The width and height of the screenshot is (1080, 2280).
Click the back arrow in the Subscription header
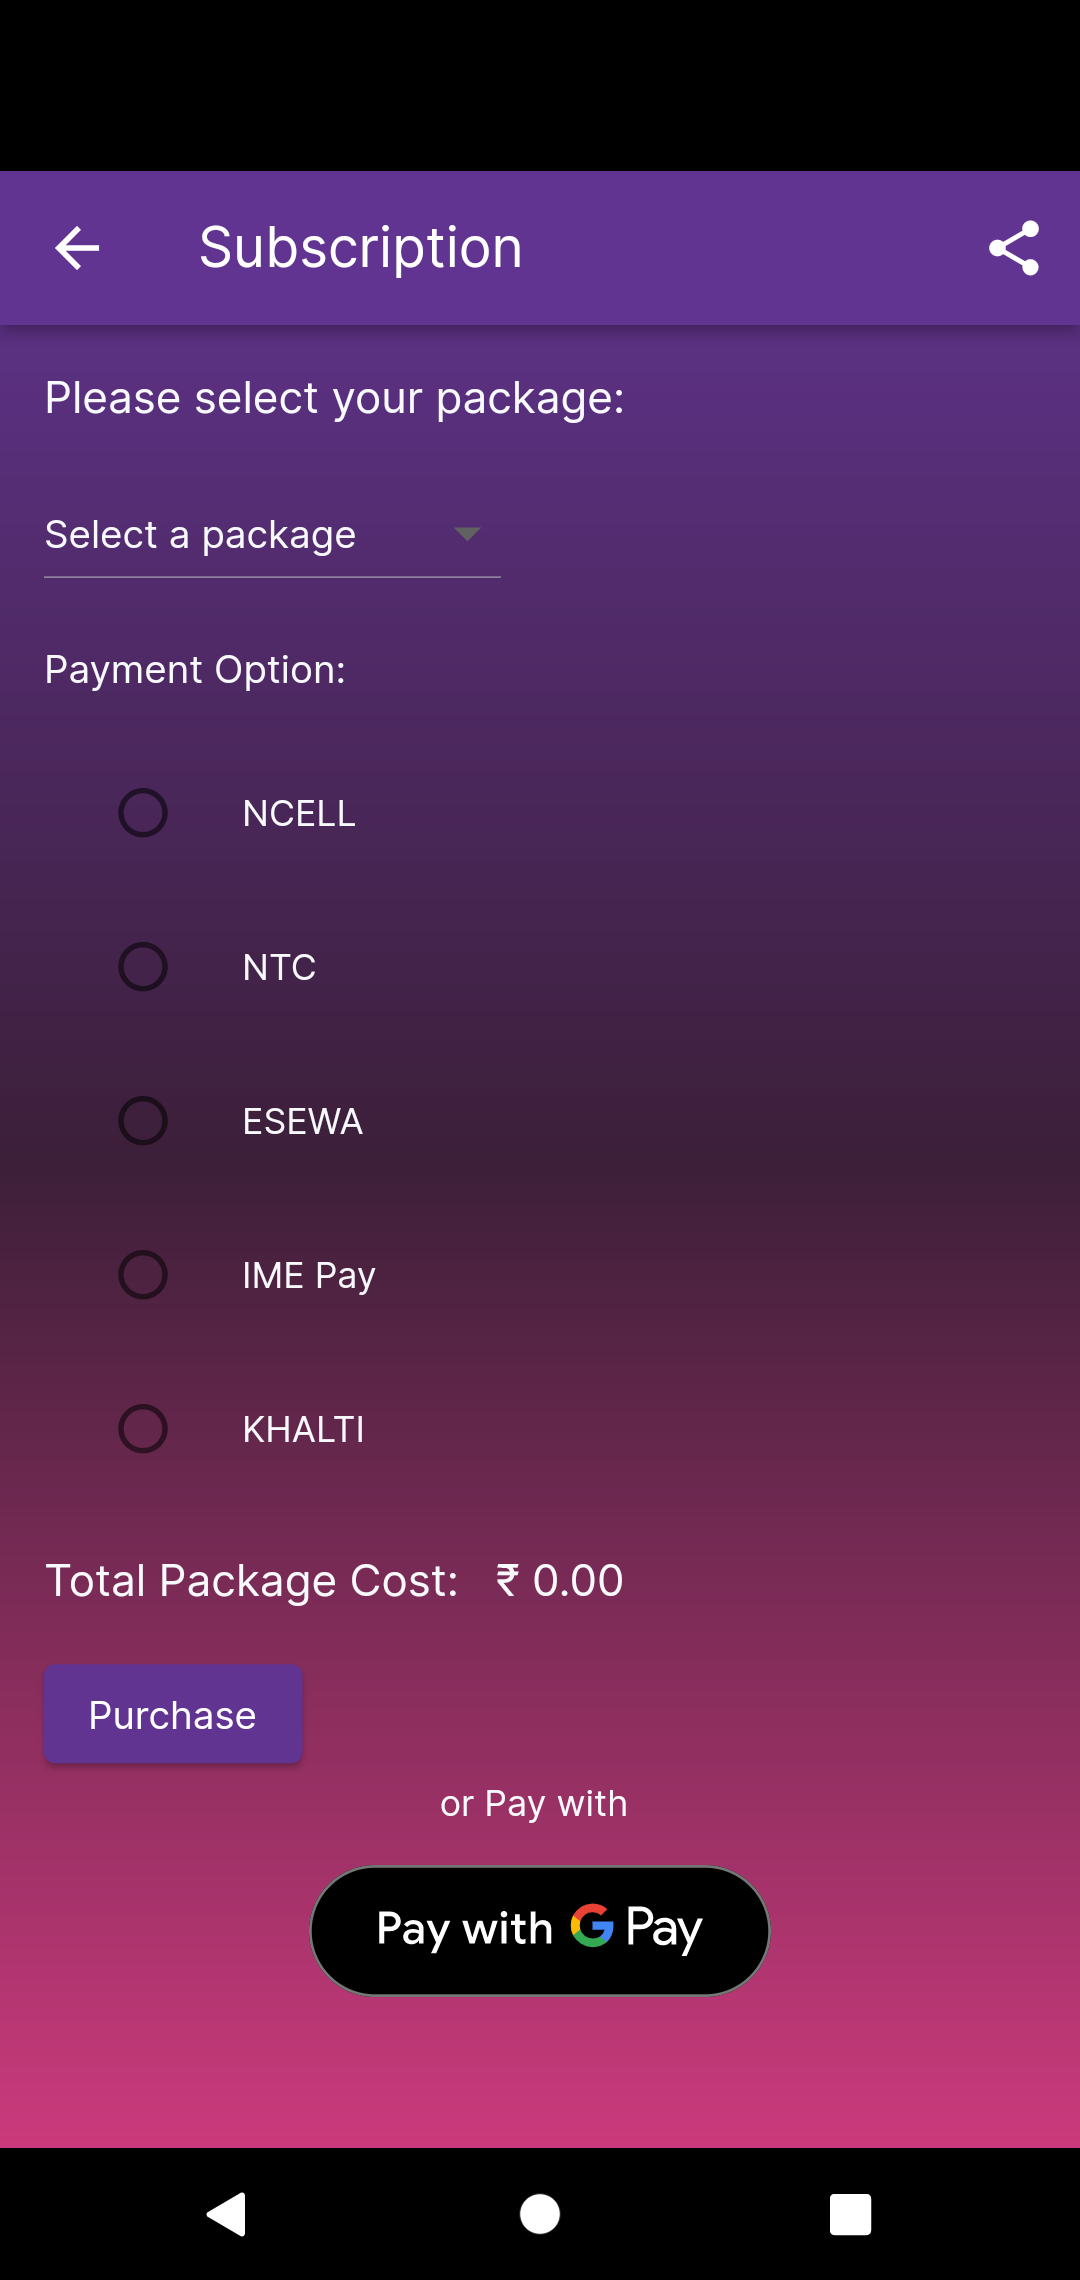tap(75, 248)
